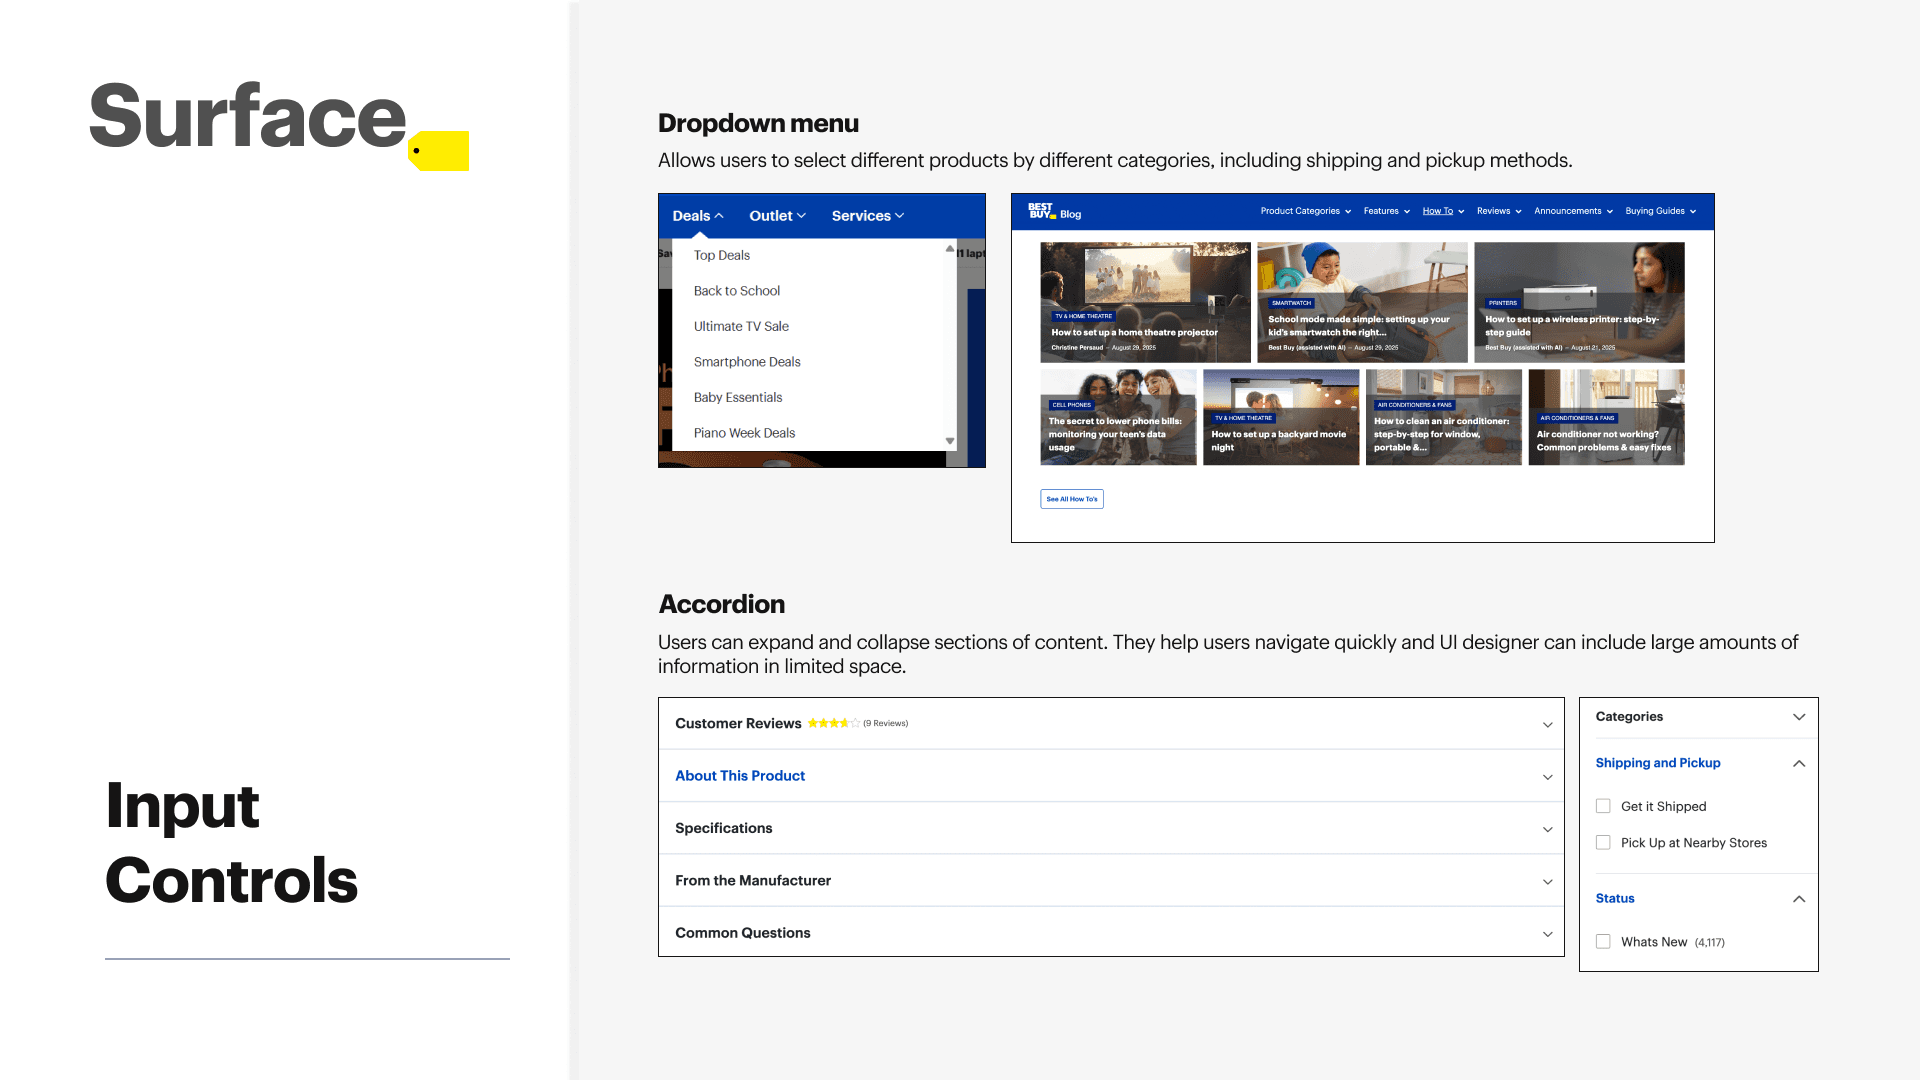Open the About This Product link
Screen dimensions: 1920x1080
point(740,776)
